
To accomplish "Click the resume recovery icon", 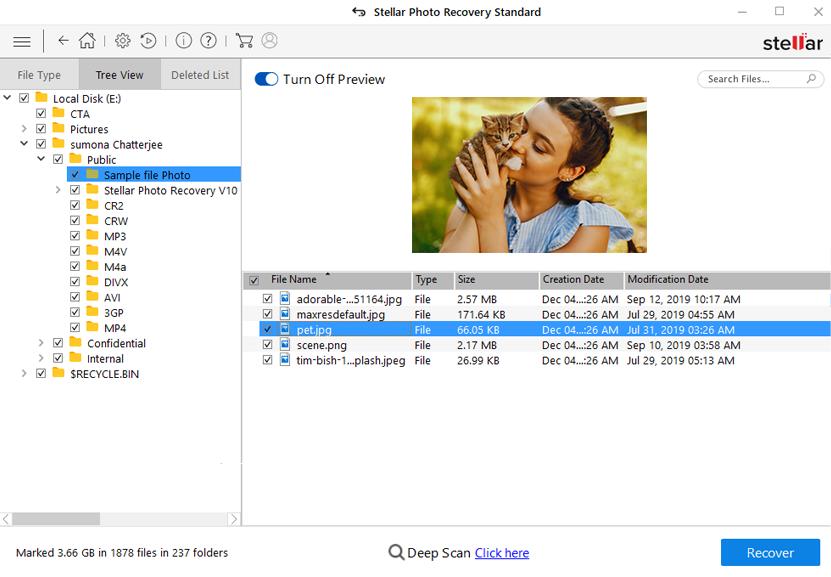I will click(x=149, y=41).
